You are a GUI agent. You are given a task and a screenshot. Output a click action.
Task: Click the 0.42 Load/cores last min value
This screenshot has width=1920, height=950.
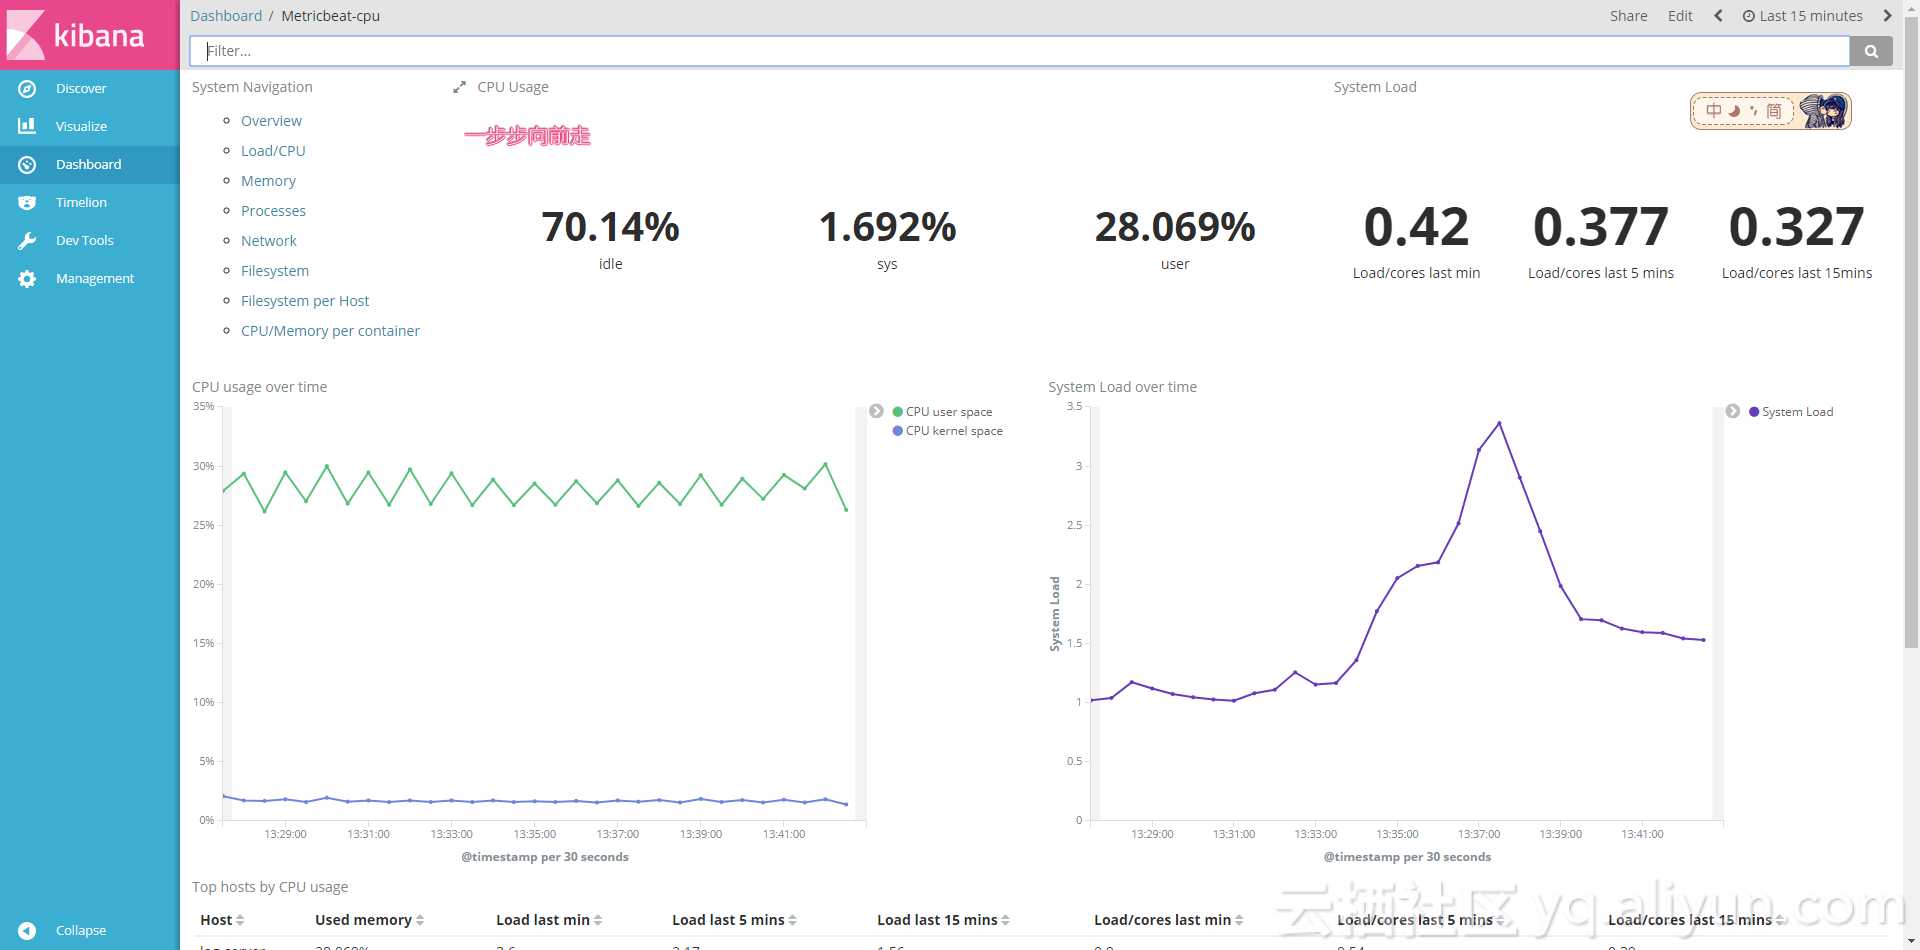click(1416, 227)
